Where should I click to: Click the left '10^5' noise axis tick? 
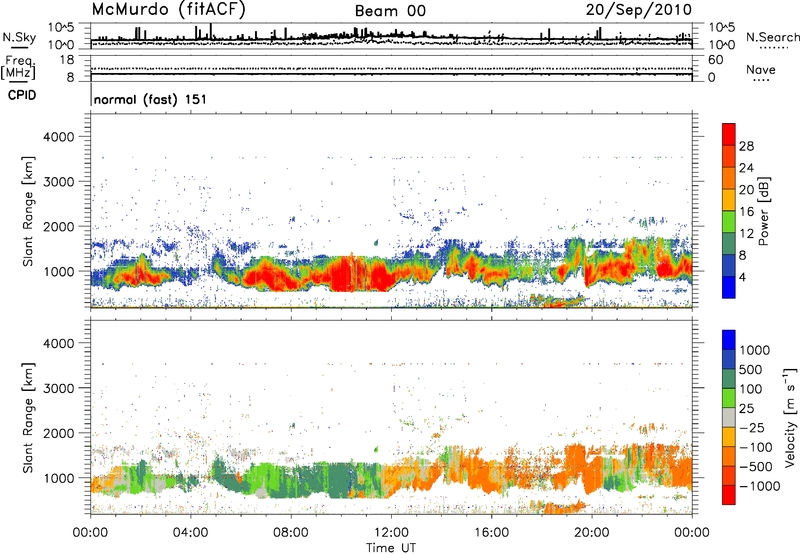[x=62, y=28]
